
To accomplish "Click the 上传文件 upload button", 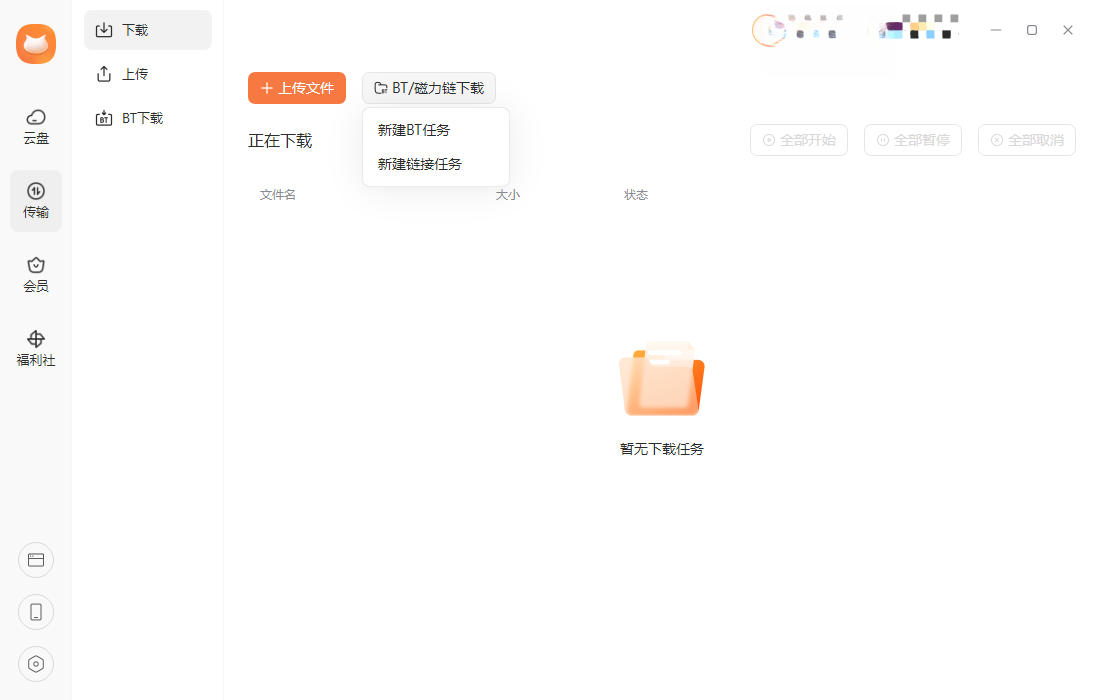I will (x=297, y=88).
